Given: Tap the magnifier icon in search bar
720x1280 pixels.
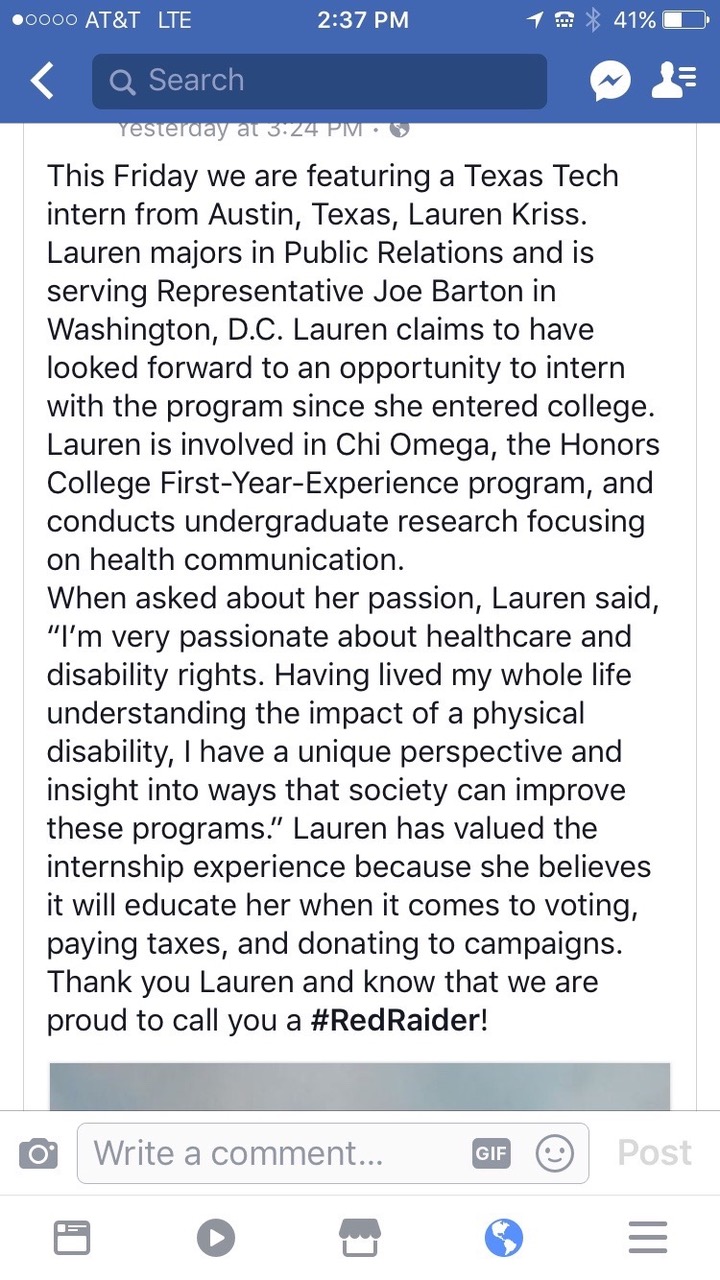Looking at the screenshot, I should pos(122,82).
